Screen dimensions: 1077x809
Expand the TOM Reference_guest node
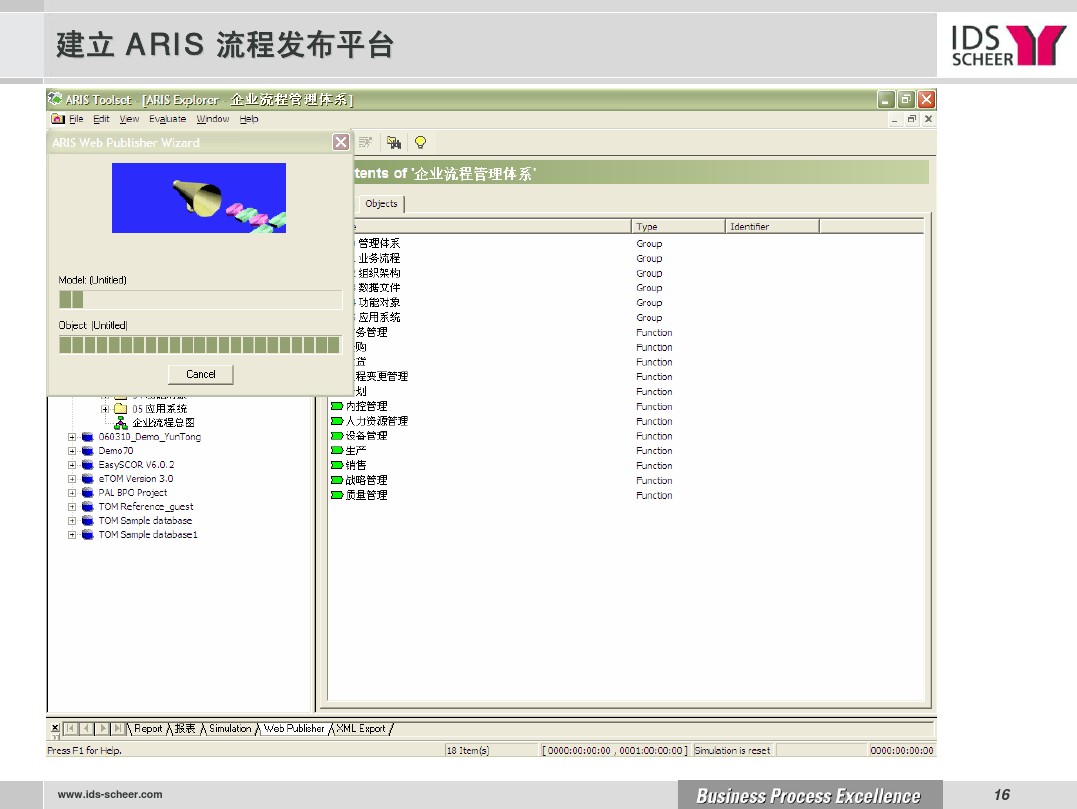tap(72, 507)
